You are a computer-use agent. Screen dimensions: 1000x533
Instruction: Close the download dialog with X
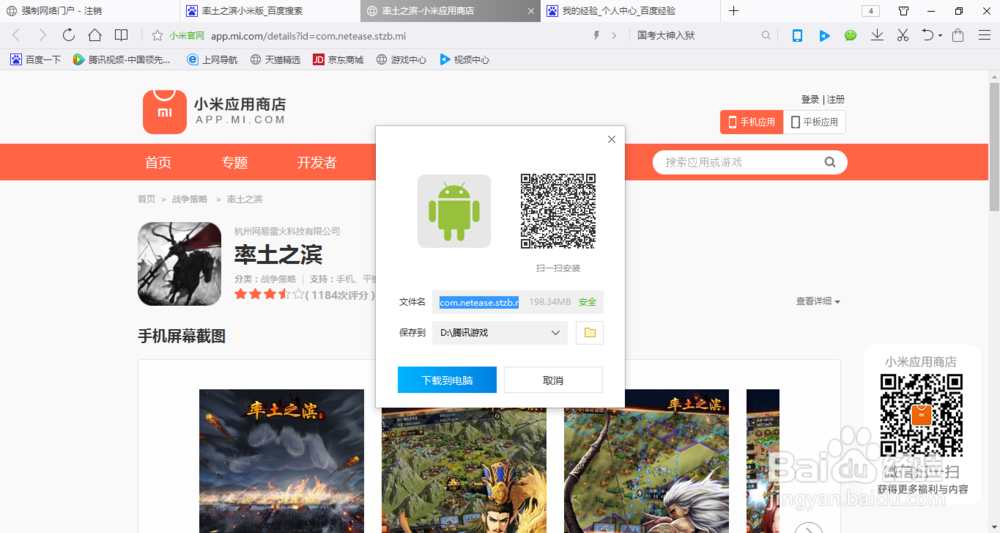612,139
